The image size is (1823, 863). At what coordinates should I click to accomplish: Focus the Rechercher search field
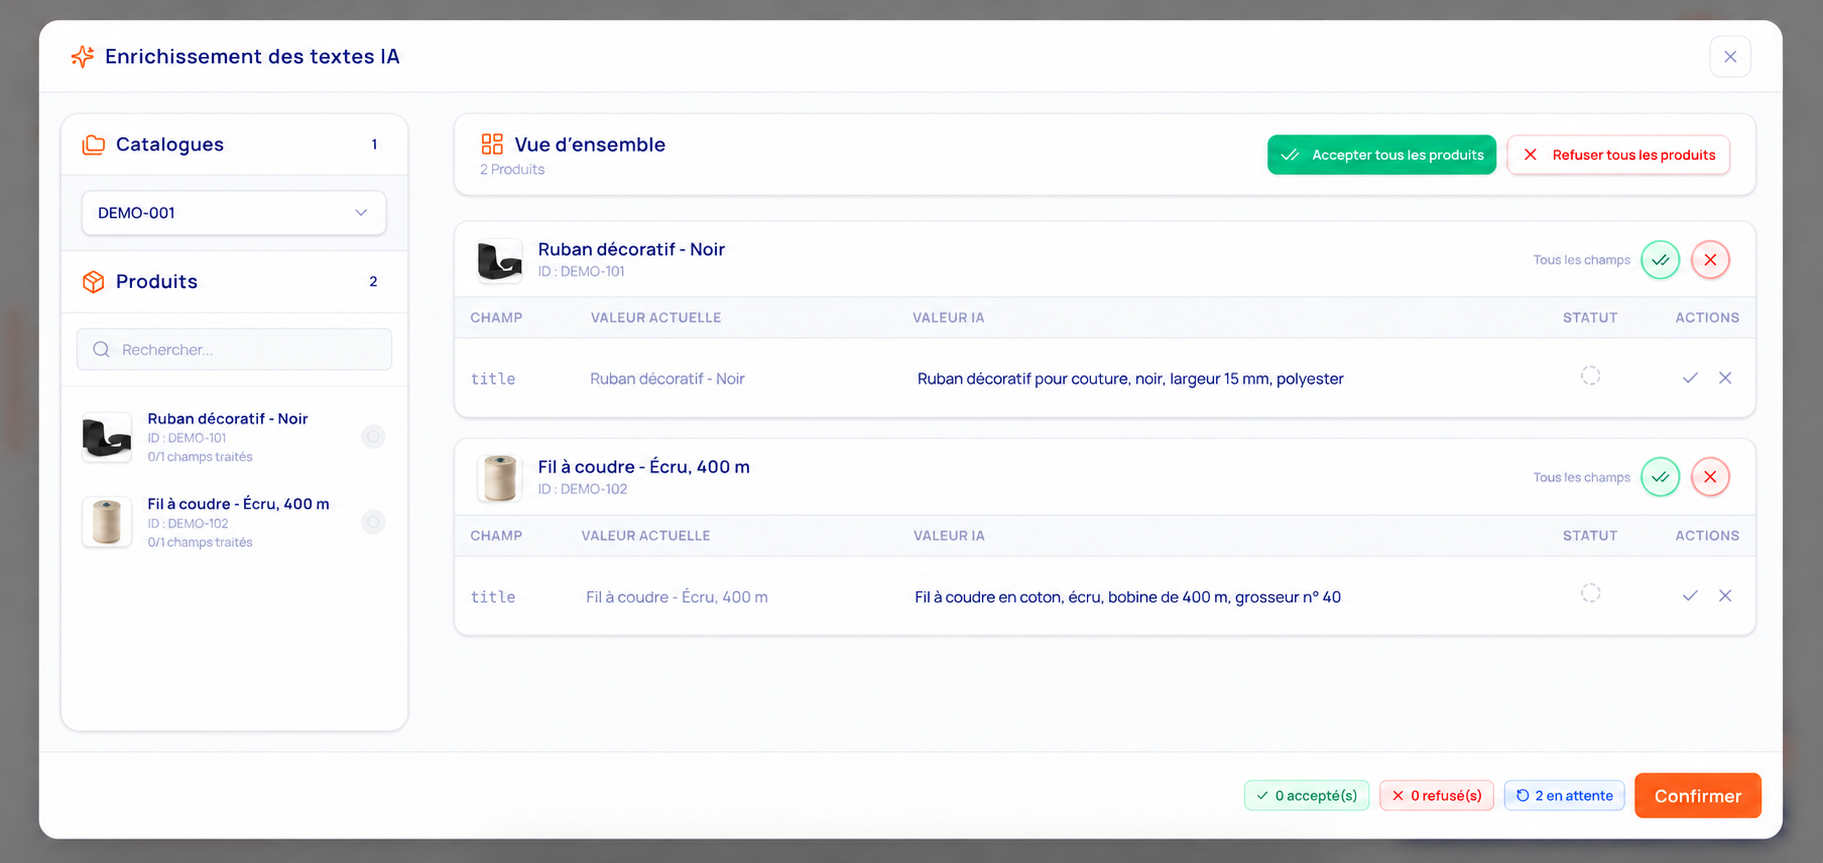point(234,349)
